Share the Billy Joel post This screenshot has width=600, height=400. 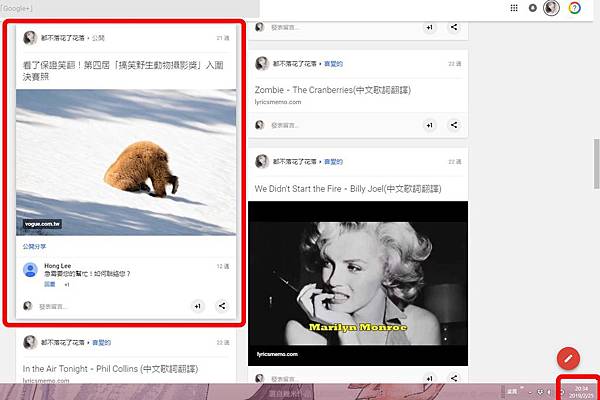tap(454, 378)
